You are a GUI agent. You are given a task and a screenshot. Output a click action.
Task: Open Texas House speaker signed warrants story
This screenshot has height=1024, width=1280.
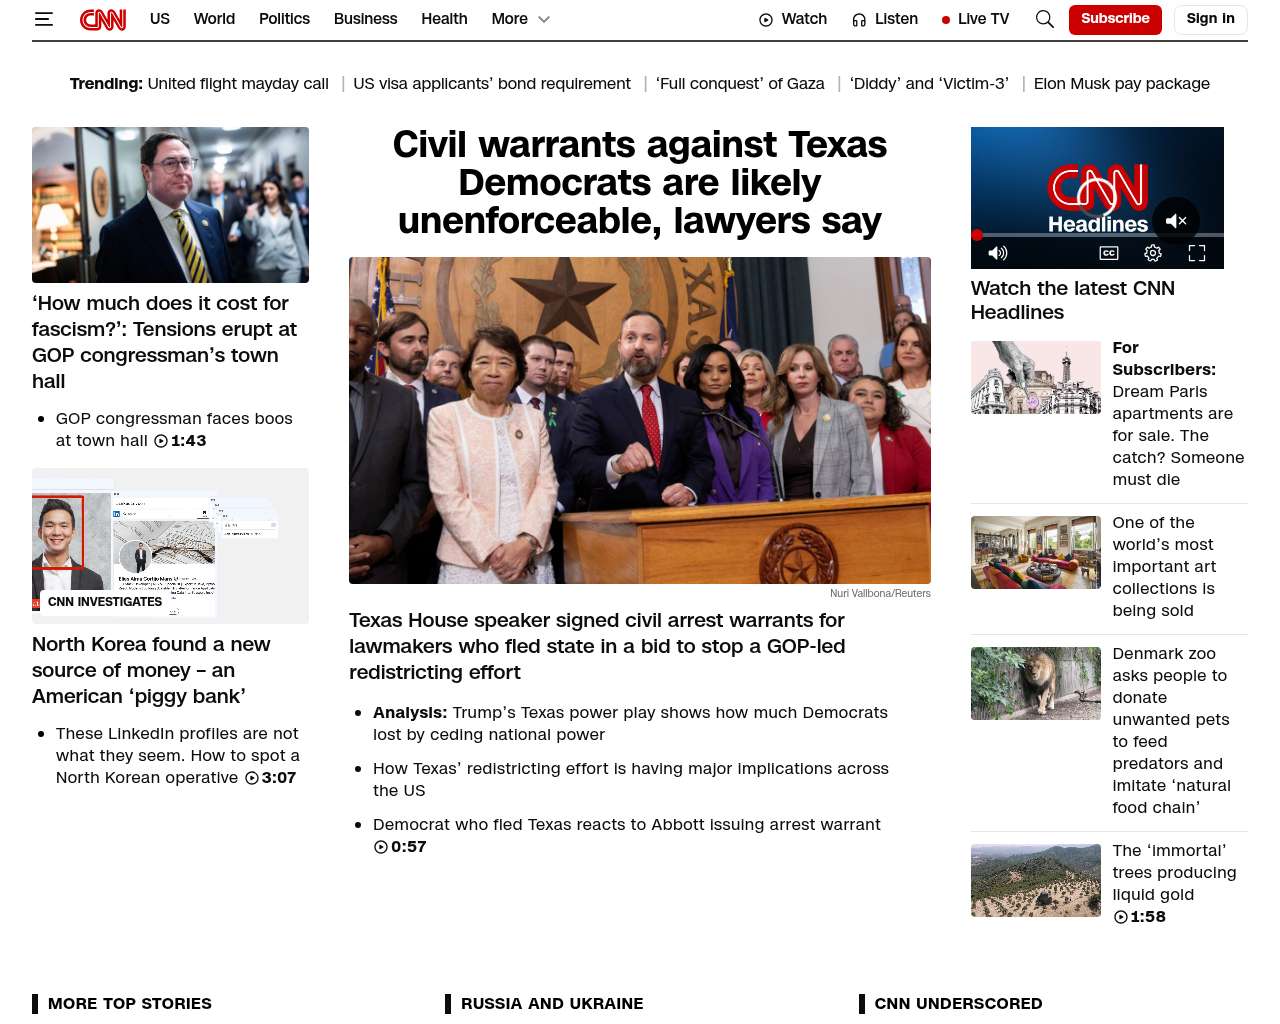(x=597, y=646)
